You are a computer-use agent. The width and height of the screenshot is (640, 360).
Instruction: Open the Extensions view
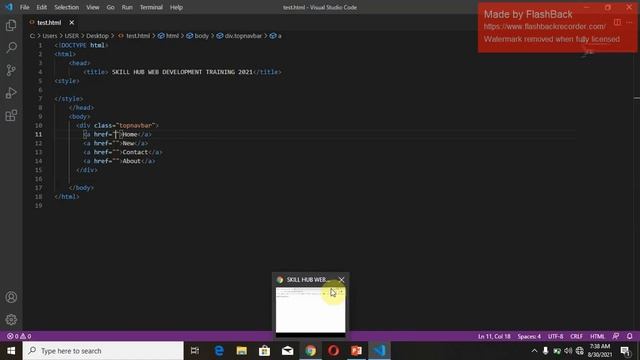[11, 116]
